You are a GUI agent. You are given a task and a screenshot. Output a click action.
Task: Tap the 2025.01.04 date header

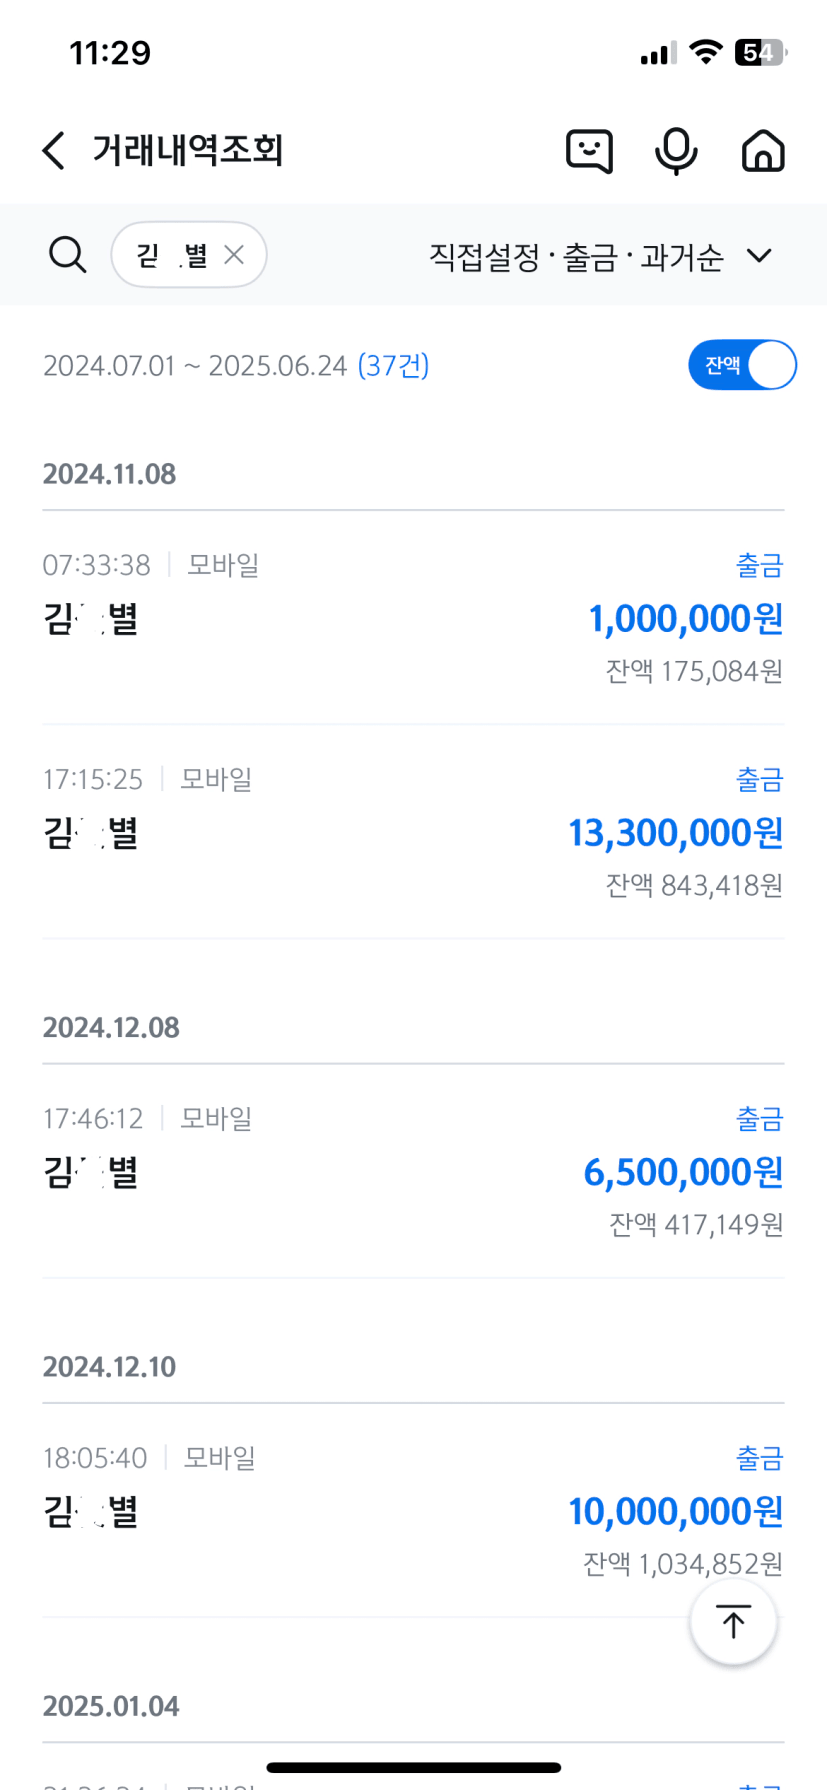[x=111, y=1706]
